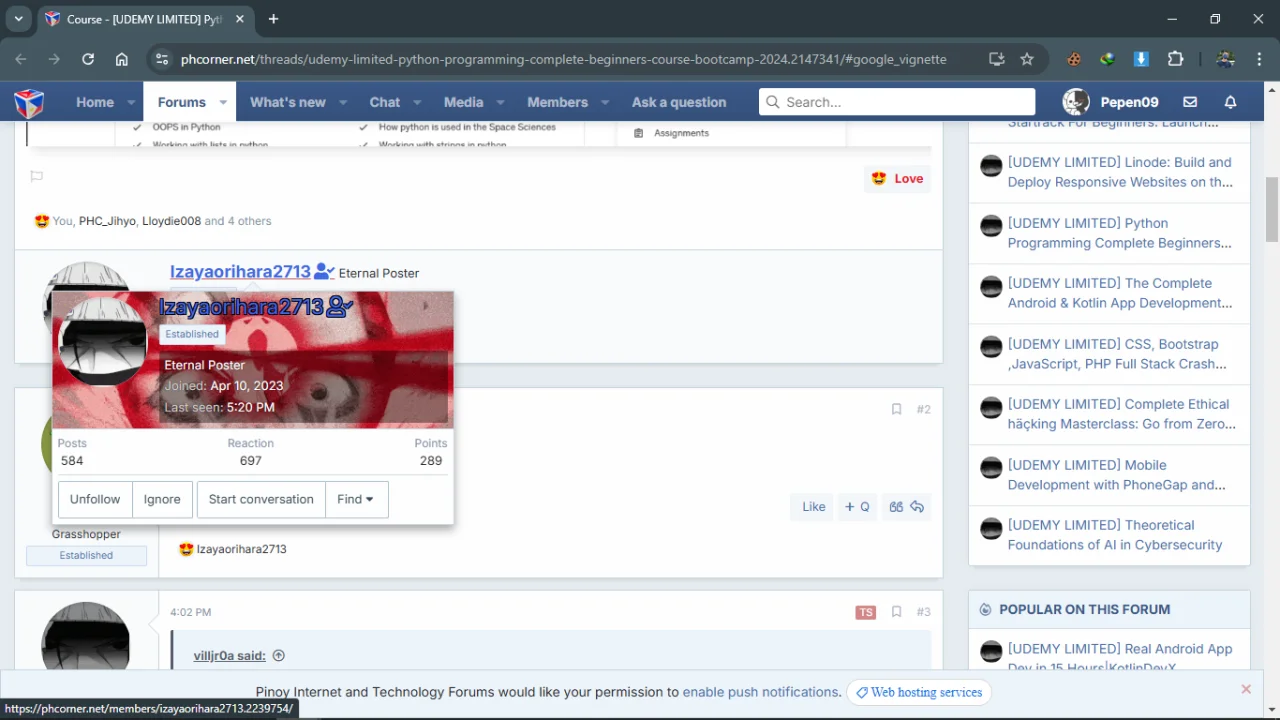
Task: Open the What's new section
Action: click(x=288, y=102)
